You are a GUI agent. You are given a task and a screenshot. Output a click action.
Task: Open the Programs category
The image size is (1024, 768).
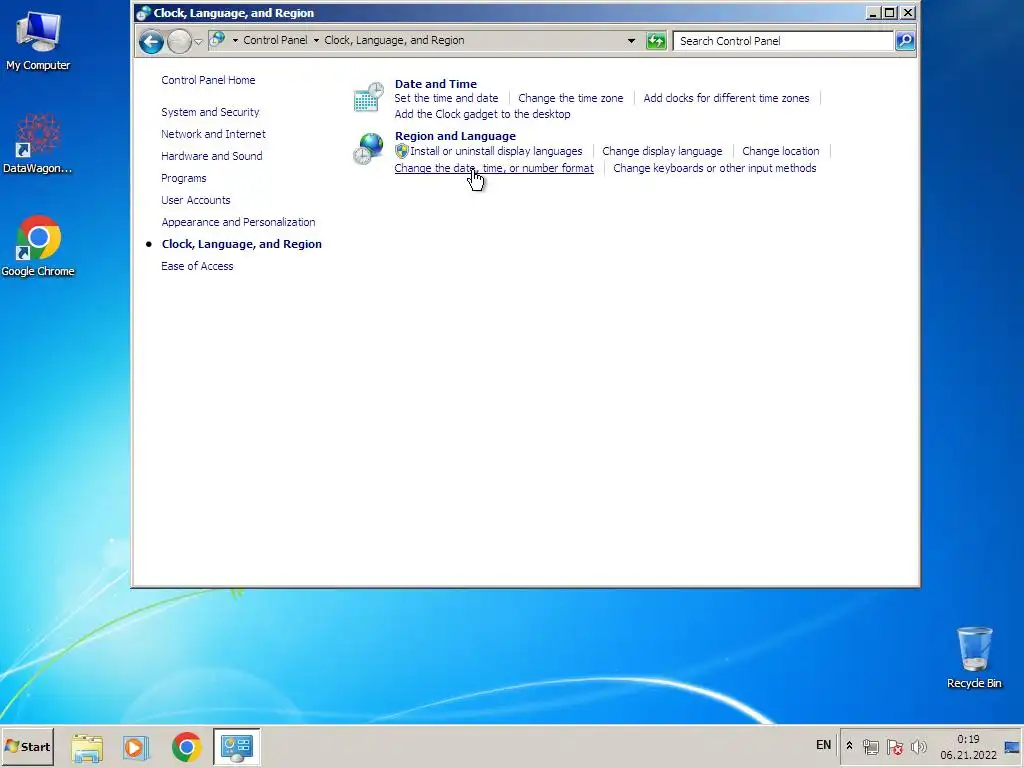pyautogui.click(x=184, y=178)
